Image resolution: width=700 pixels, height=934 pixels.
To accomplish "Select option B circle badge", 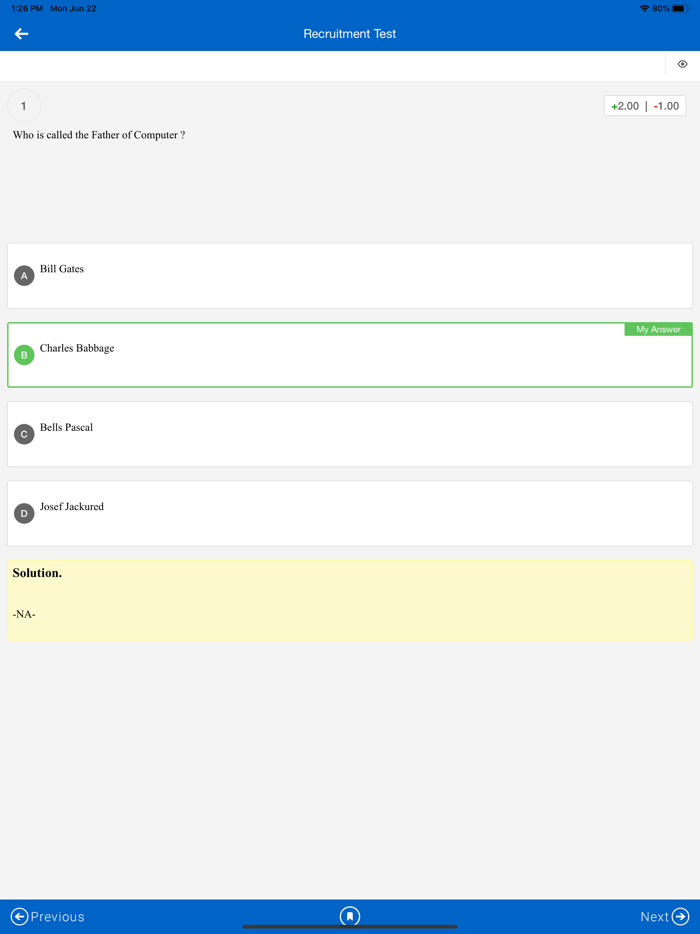I will [24, 355].
